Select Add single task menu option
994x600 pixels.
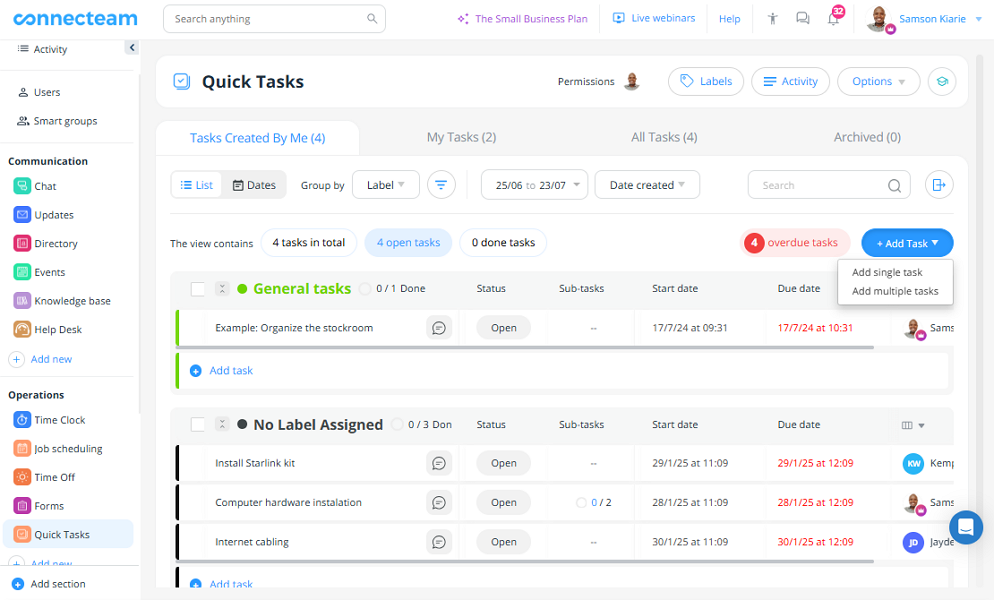pyautogui.click(x=887, y=272)
